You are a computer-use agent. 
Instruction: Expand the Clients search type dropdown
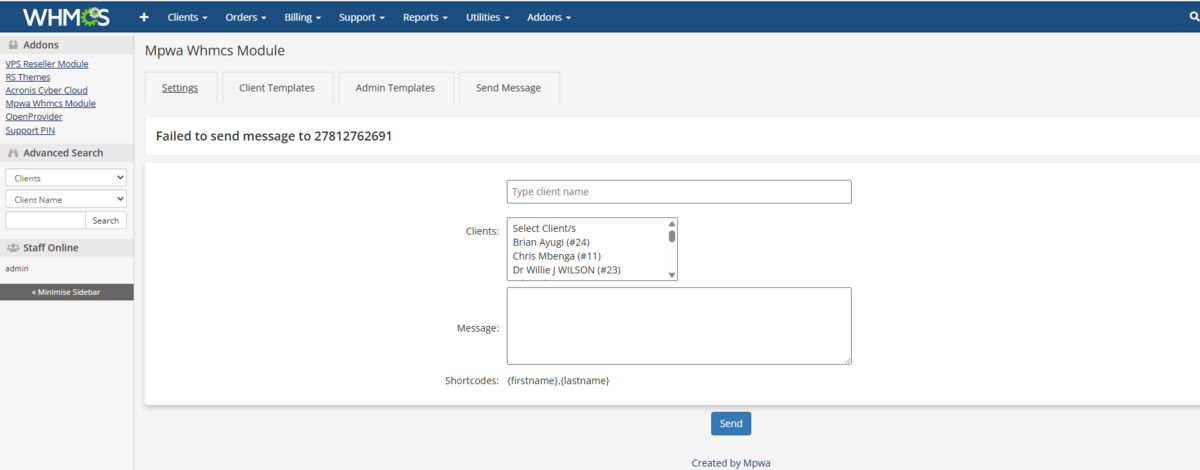(x=66, y=178)
